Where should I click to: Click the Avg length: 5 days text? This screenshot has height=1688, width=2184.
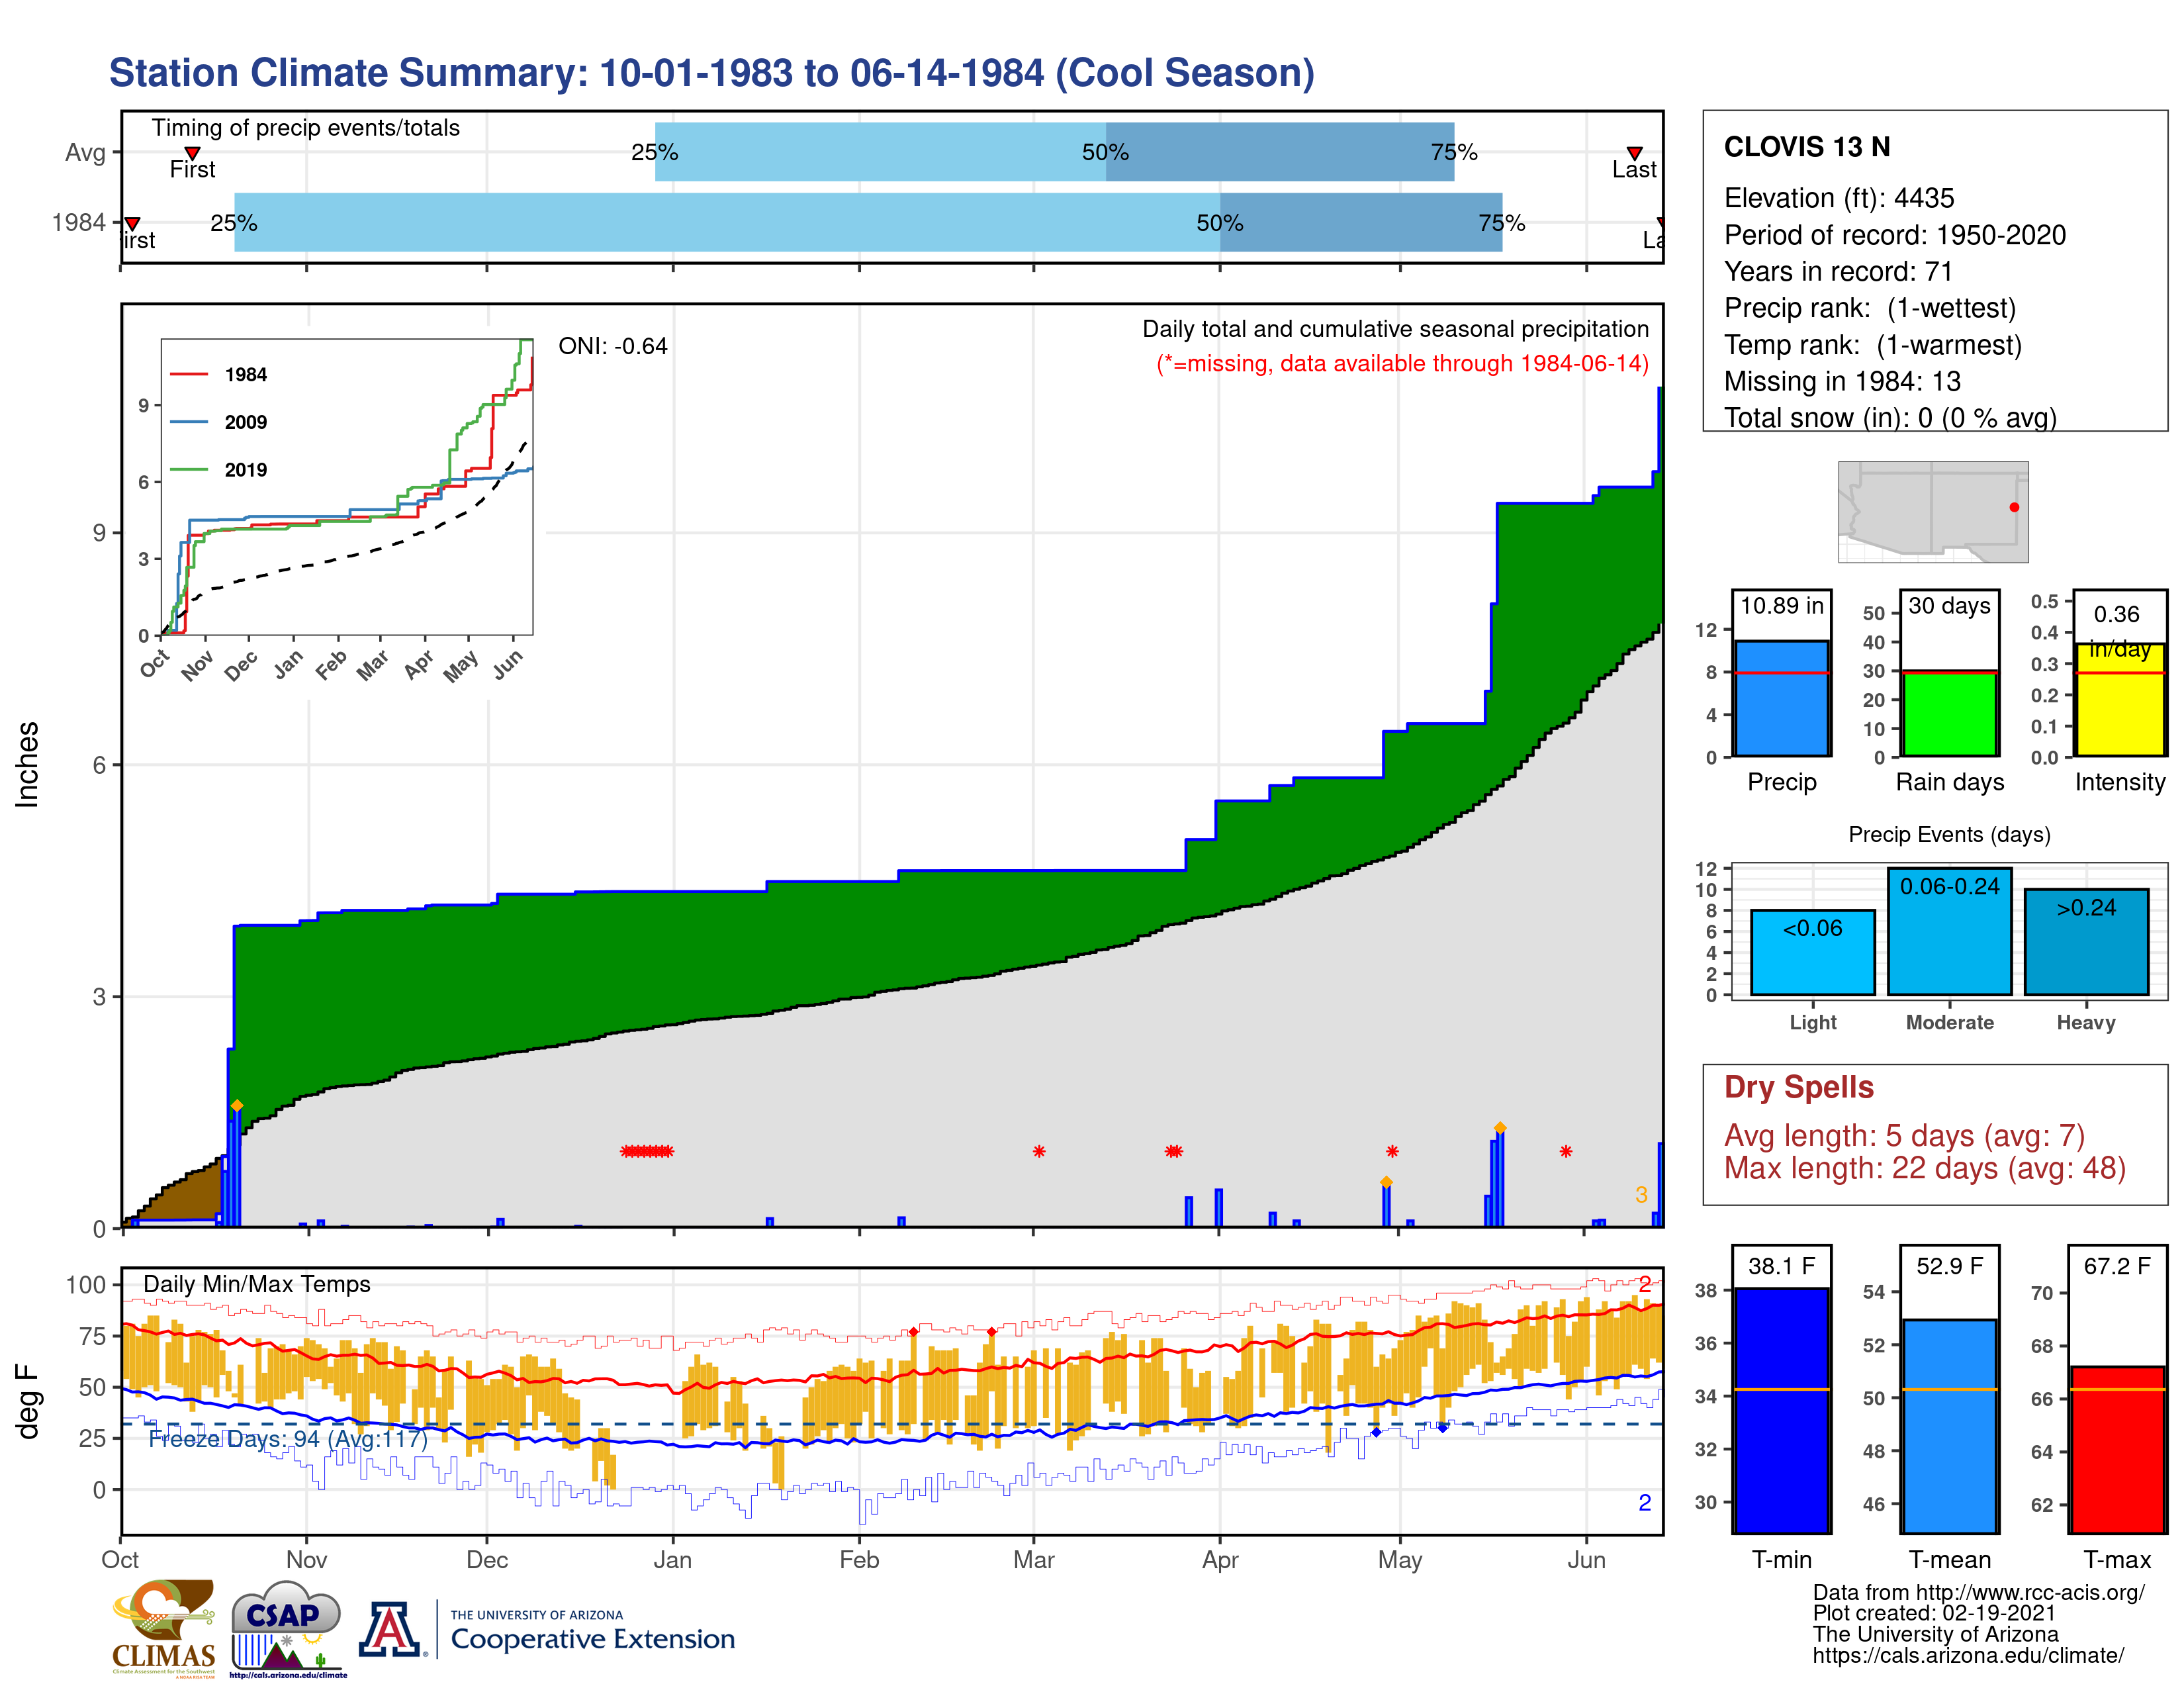coord(1904,1136)
